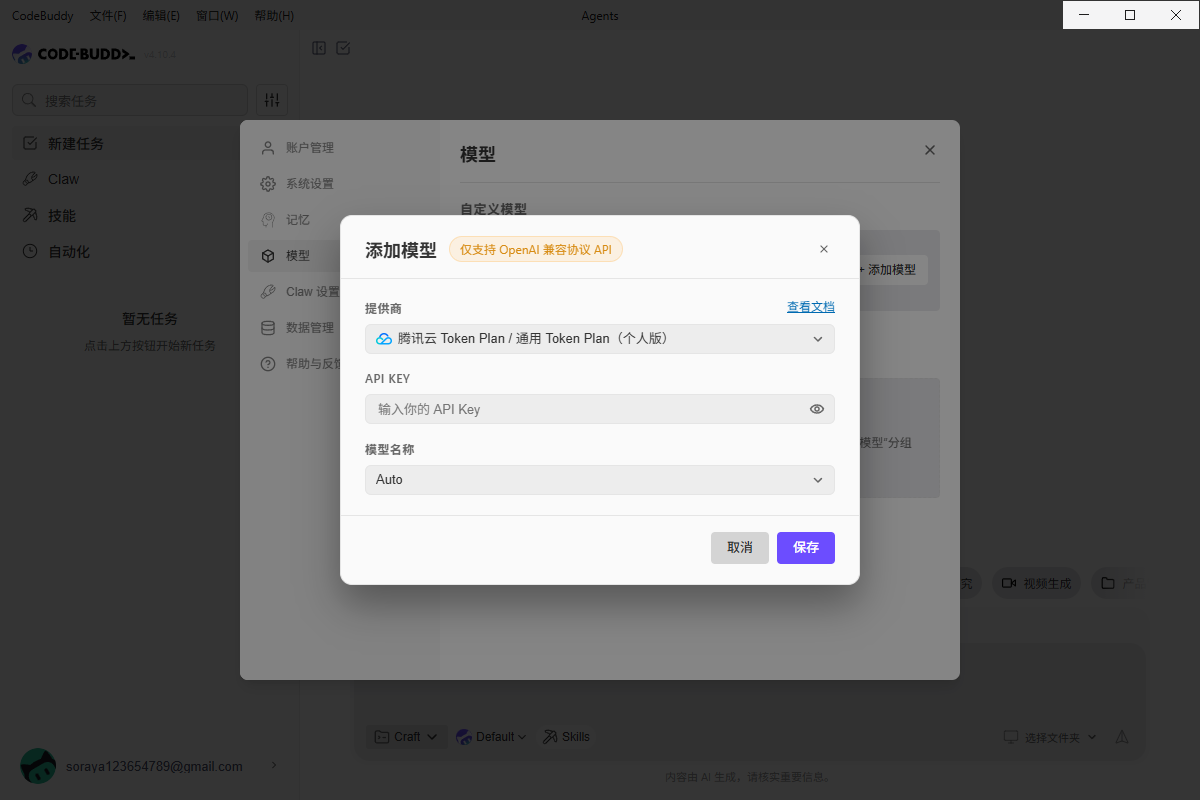Open the 窗口(W) menu
This screenshot has width=1200, height=800.
(x=217, y=16)
